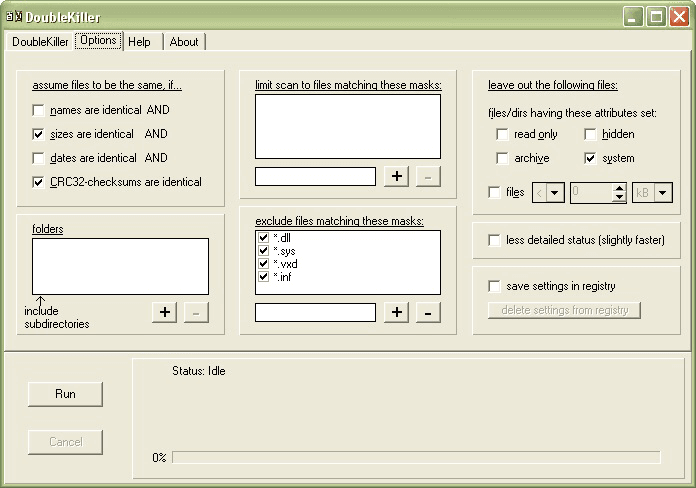This screenshot has height=488, width=696.
Task: Click the Cancel button
Action: click(x=65, y=442)
